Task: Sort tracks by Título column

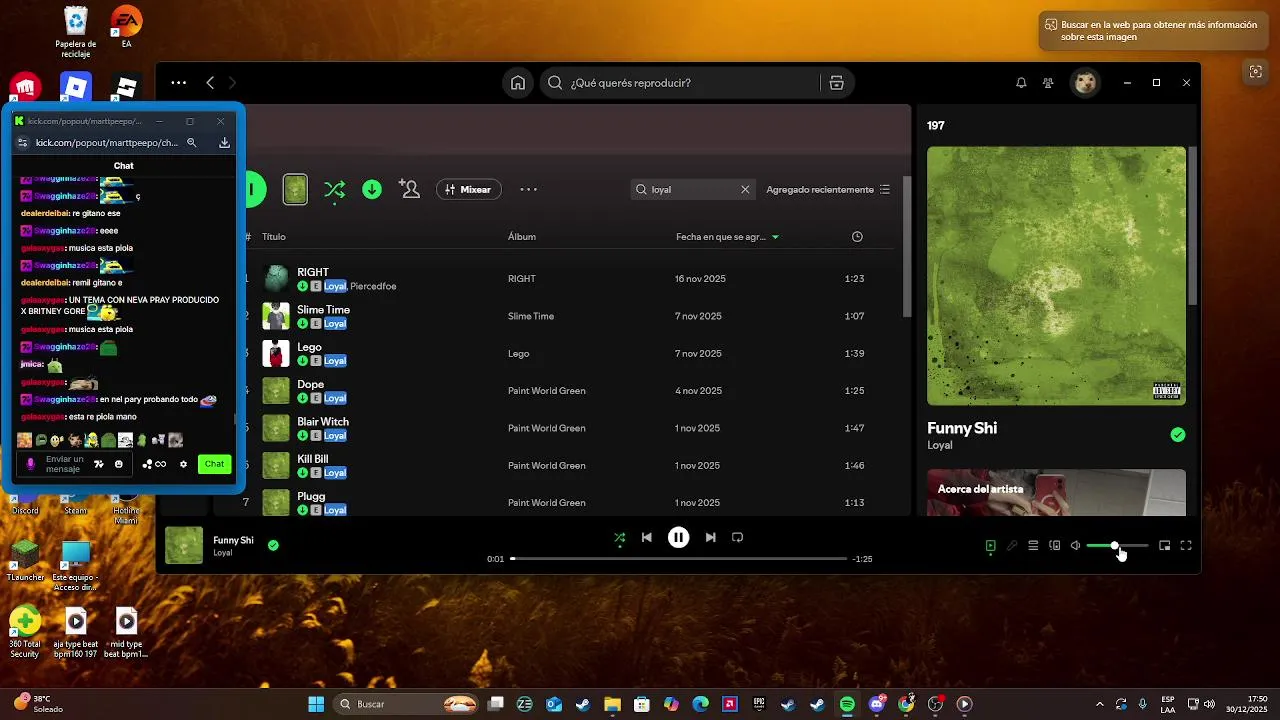Action: pos(274,237)
